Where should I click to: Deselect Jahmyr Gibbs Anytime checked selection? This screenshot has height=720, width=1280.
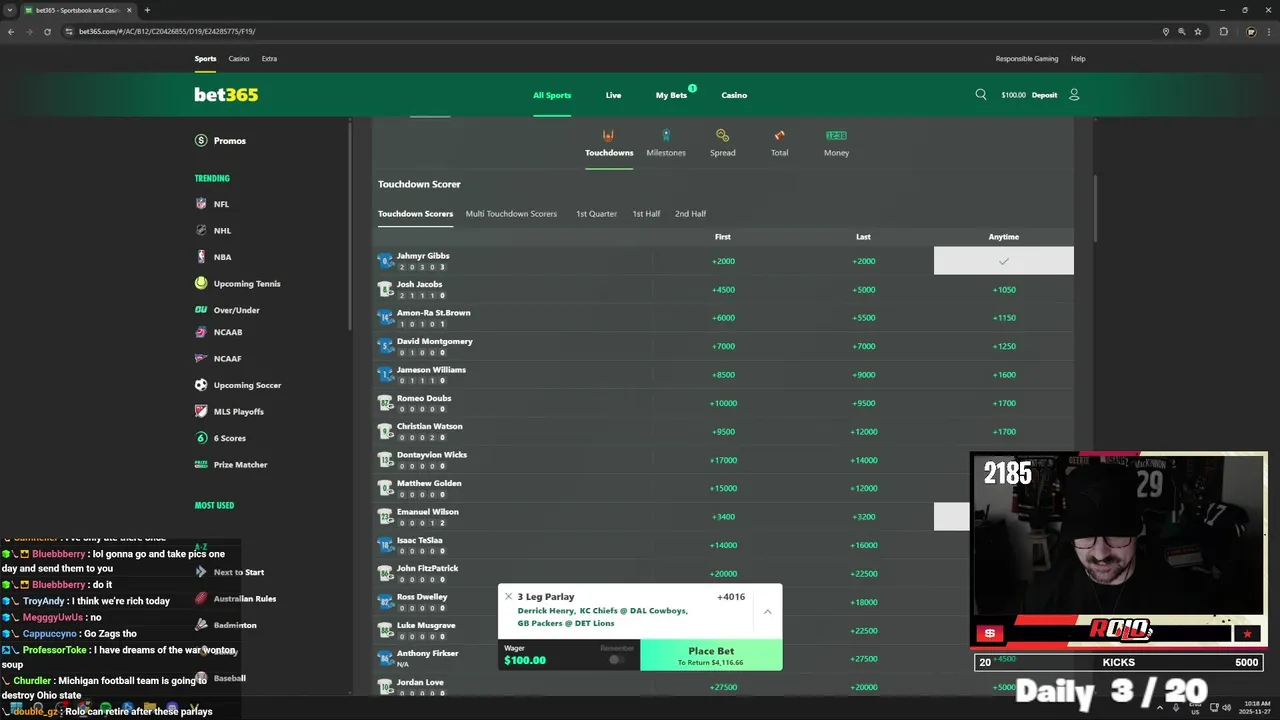(1004, 261)
